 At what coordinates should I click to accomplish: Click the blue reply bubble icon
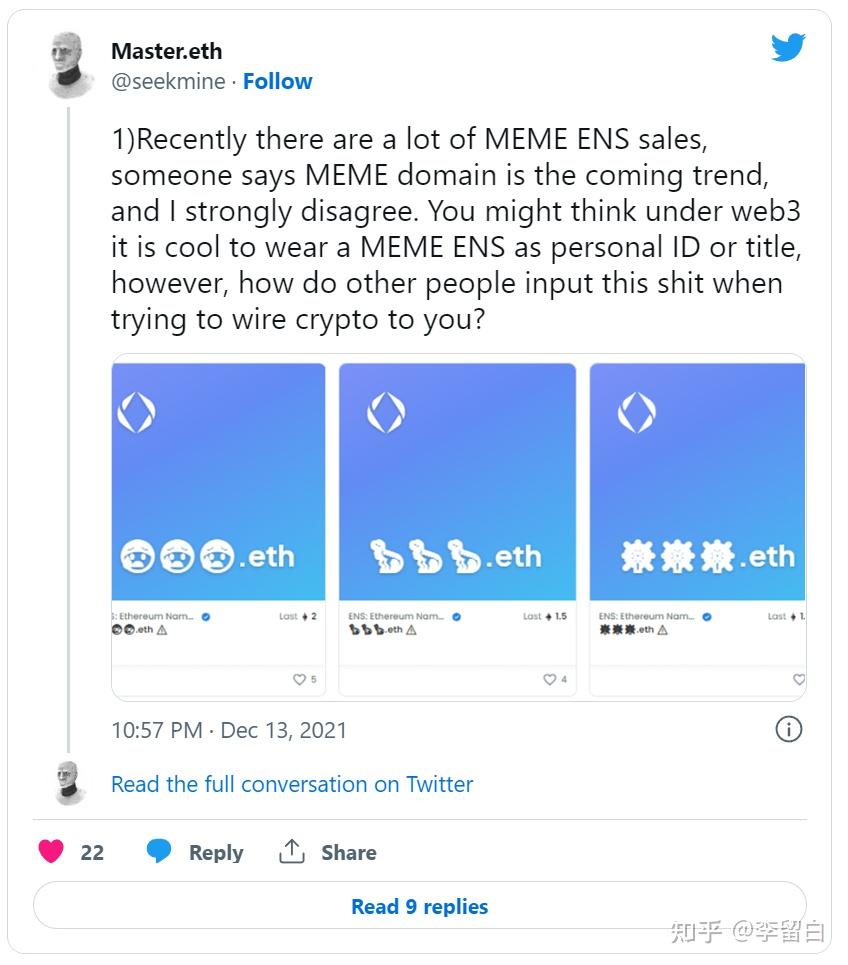(x=159, y=852)
